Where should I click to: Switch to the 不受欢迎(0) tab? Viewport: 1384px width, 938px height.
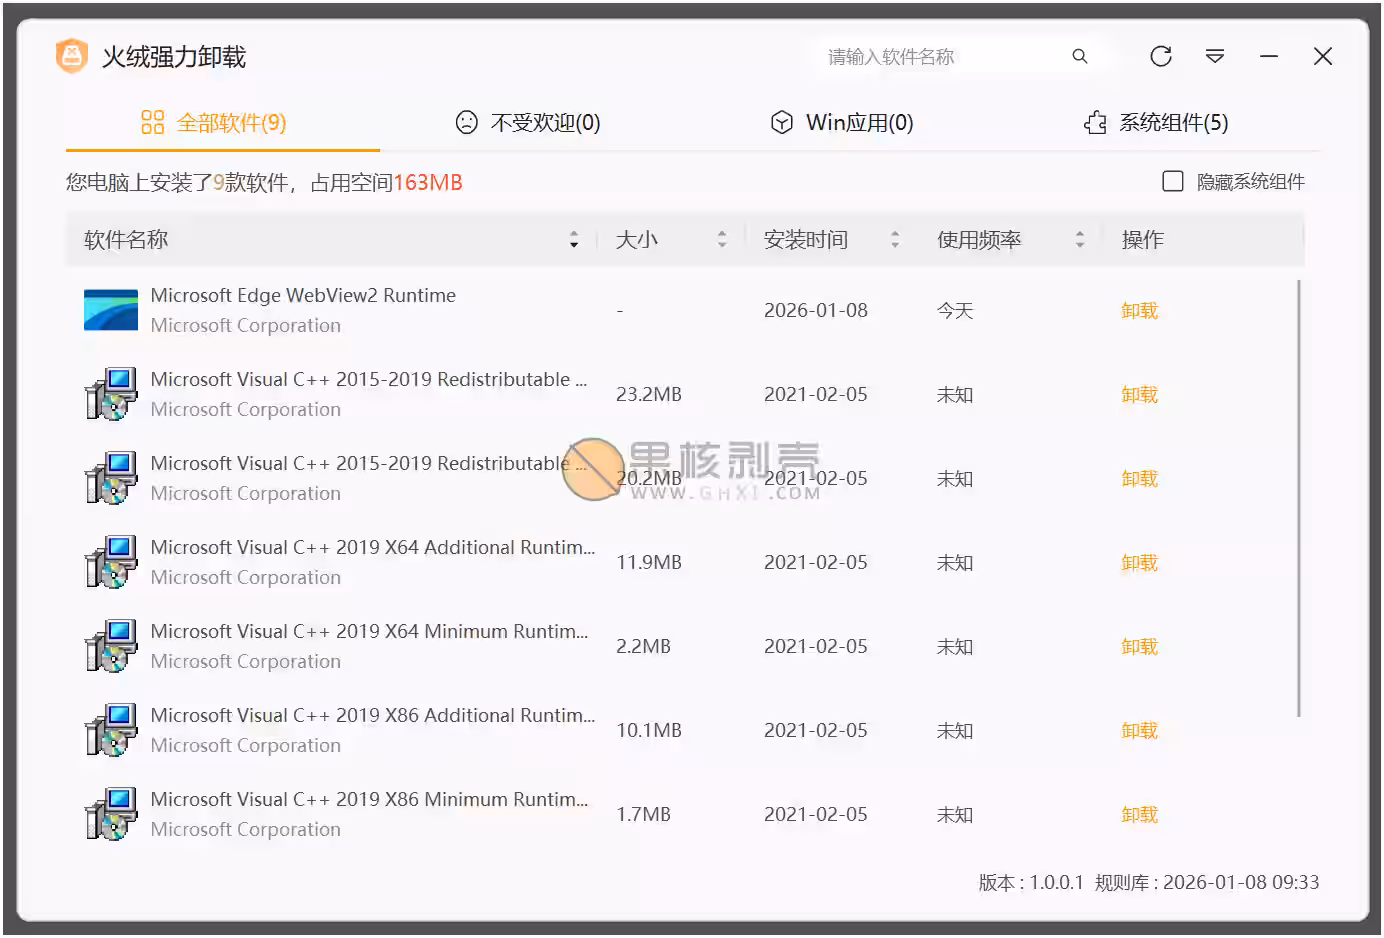tap(528, 123)
